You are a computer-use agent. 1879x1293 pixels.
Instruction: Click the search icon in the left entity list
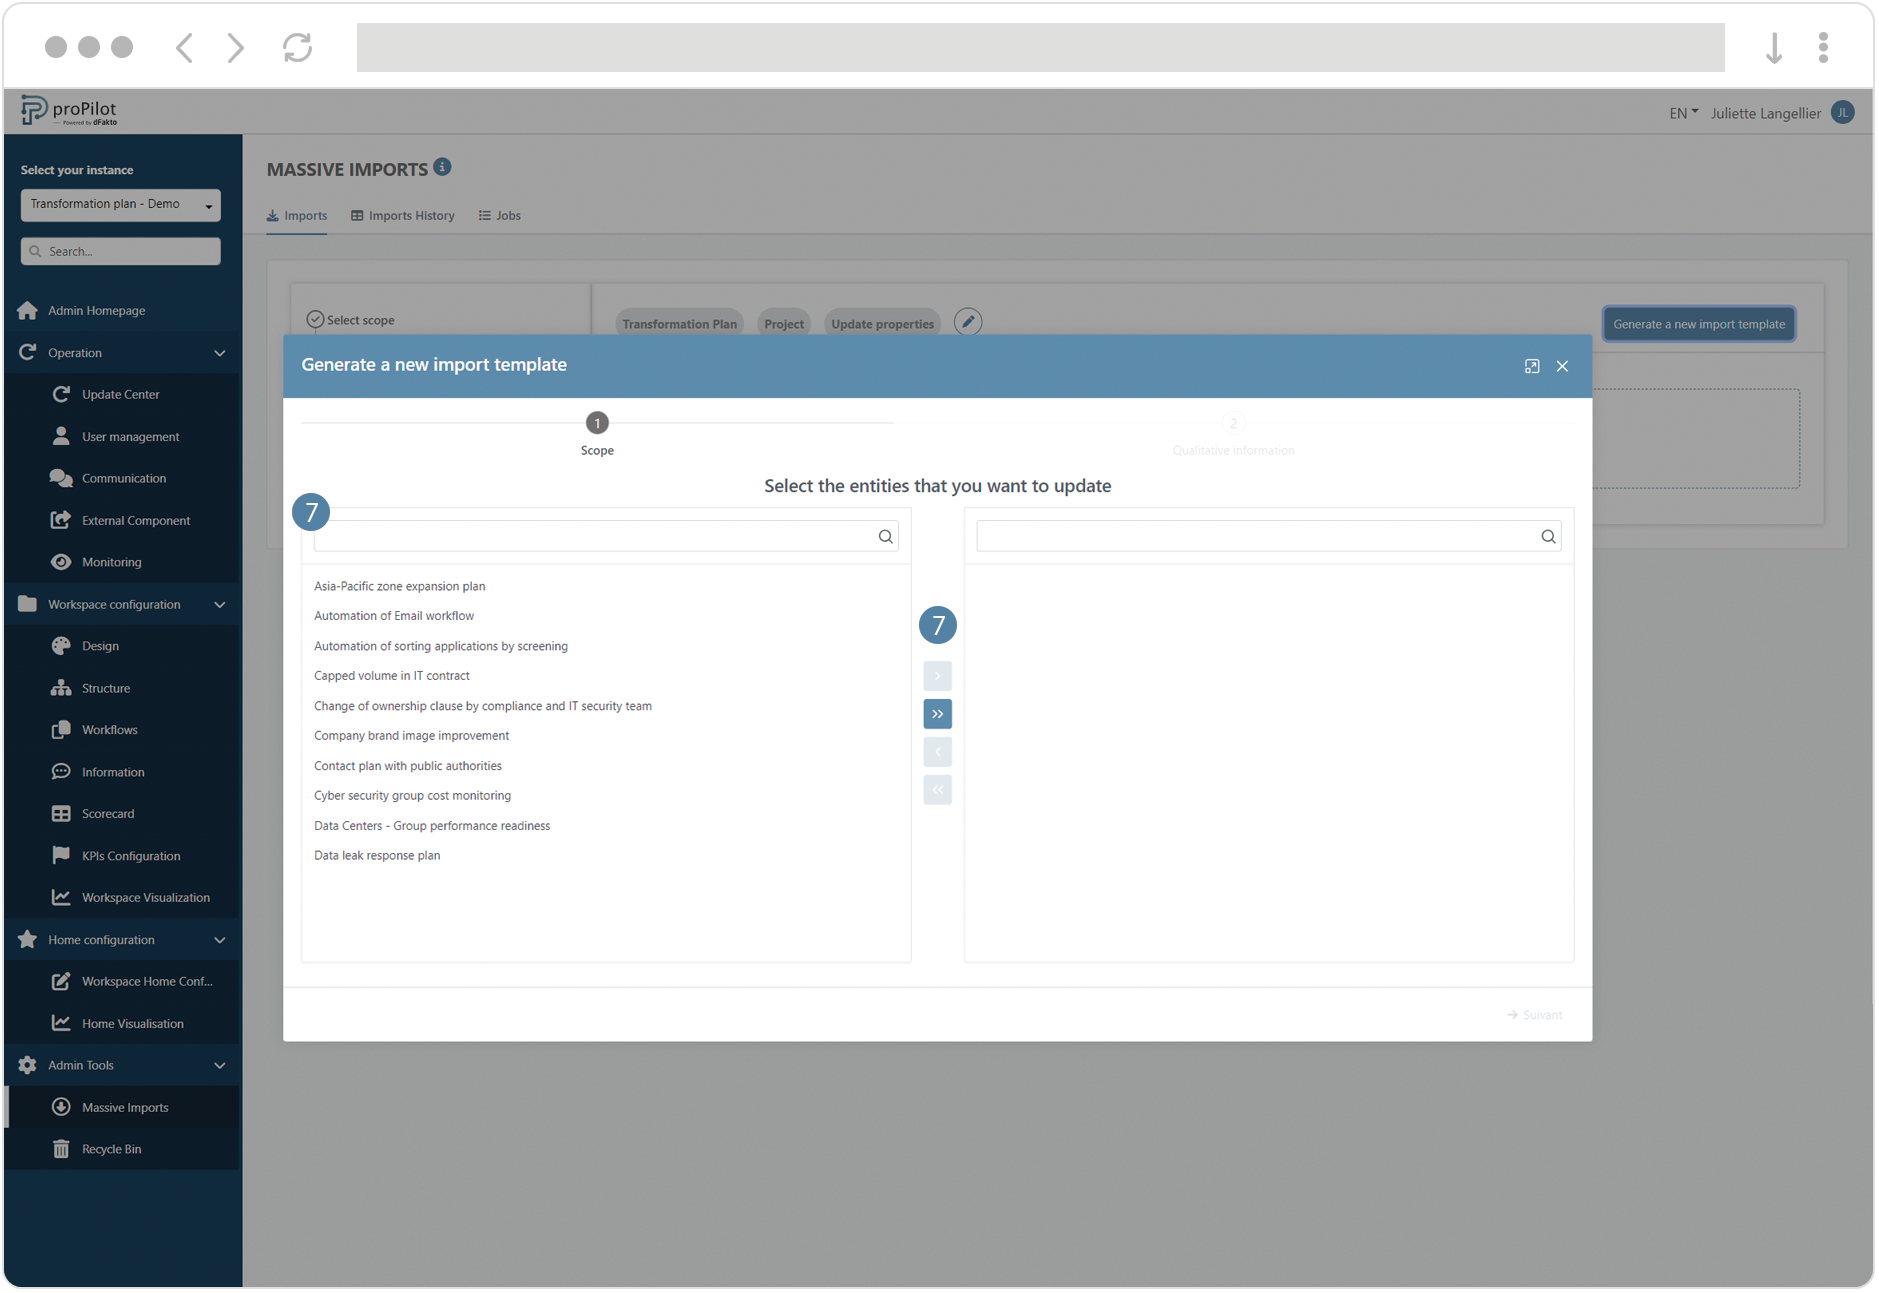pyautogui.click(x=885, y=537)
